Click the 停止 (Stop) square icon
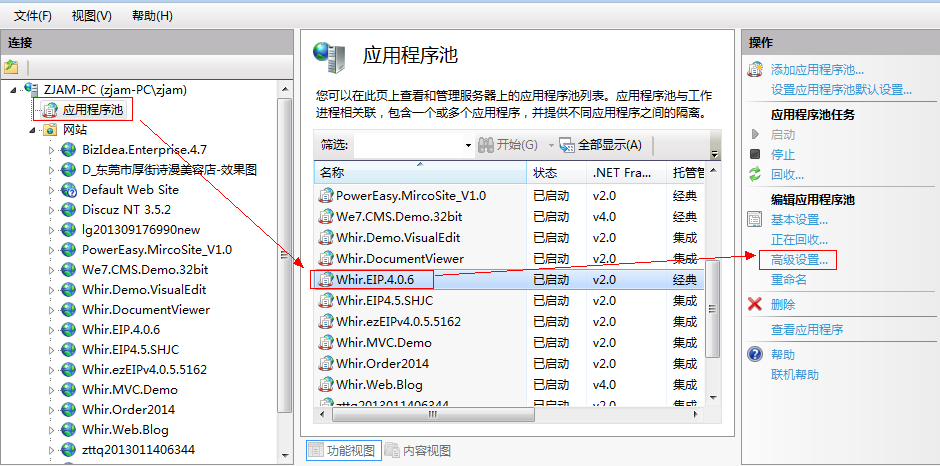940x466 pixels. [x=756, y=154]
